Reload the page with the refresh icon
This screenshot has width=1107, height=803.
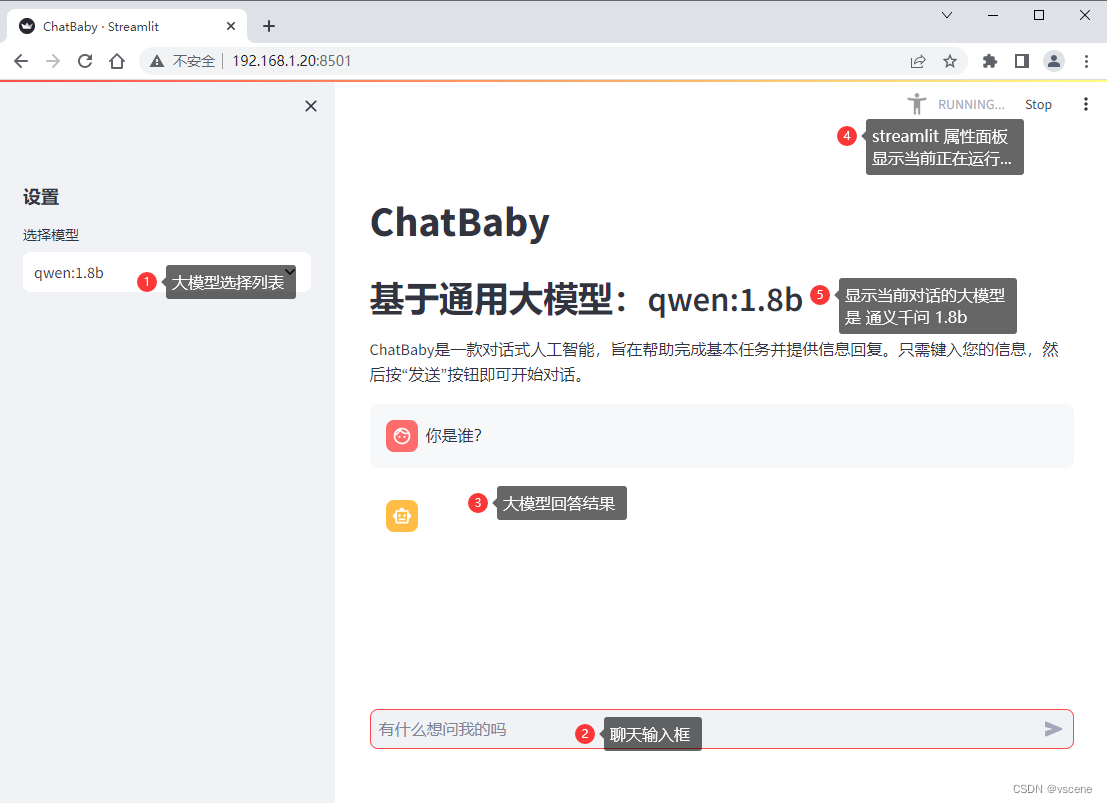click(x=85, y=61)
